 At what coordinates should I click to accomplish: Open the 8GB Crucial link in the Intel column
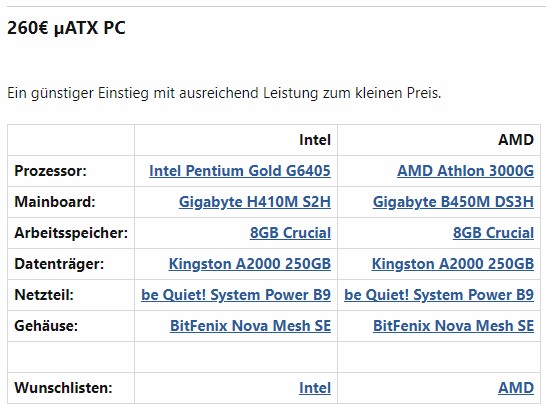290,233
